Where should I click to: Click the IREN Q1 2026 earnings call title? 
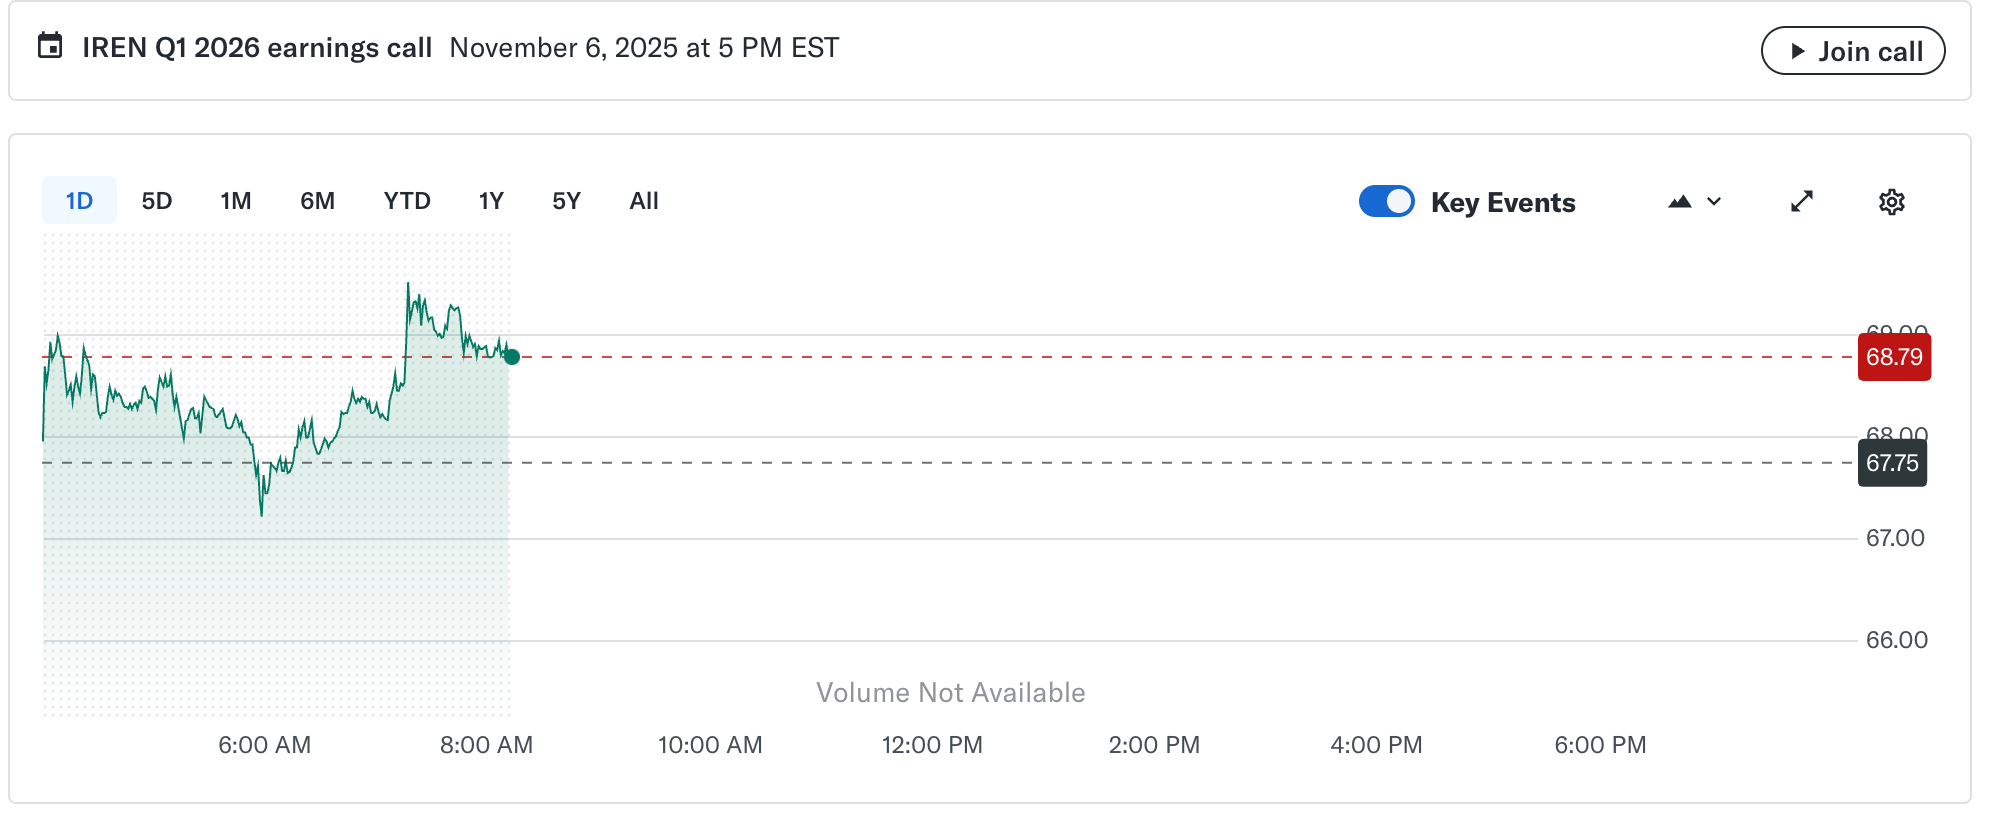click(x=257, y=48)
